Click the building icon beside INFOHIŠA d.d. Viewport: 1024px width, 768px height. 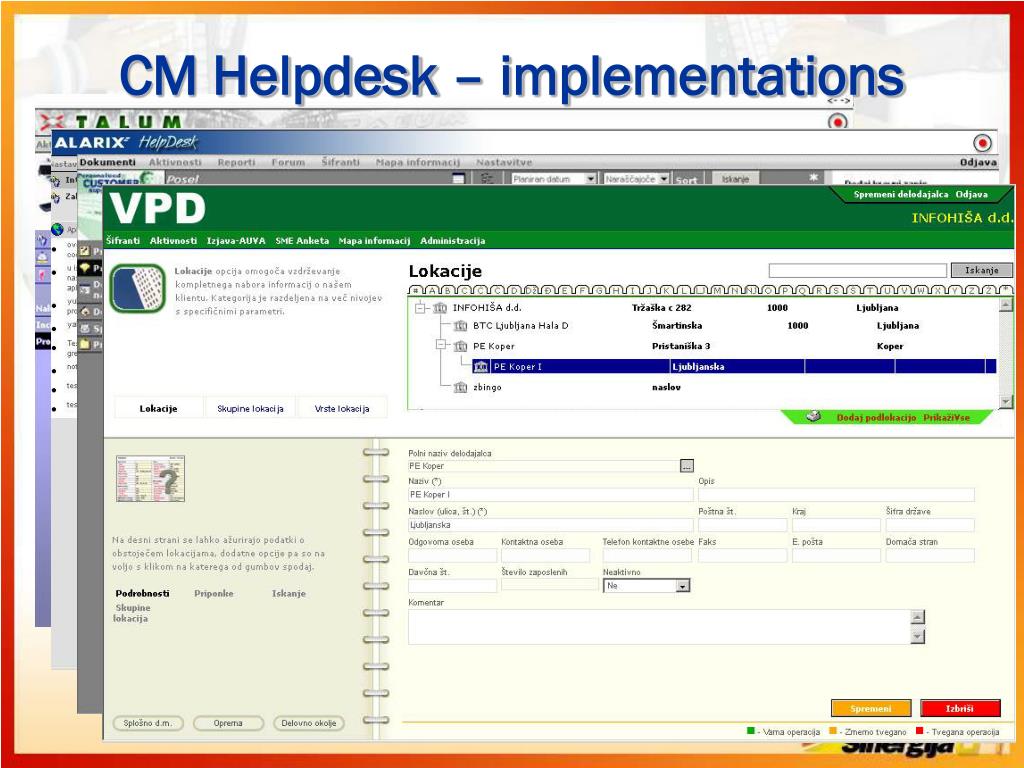pos(440,308)
